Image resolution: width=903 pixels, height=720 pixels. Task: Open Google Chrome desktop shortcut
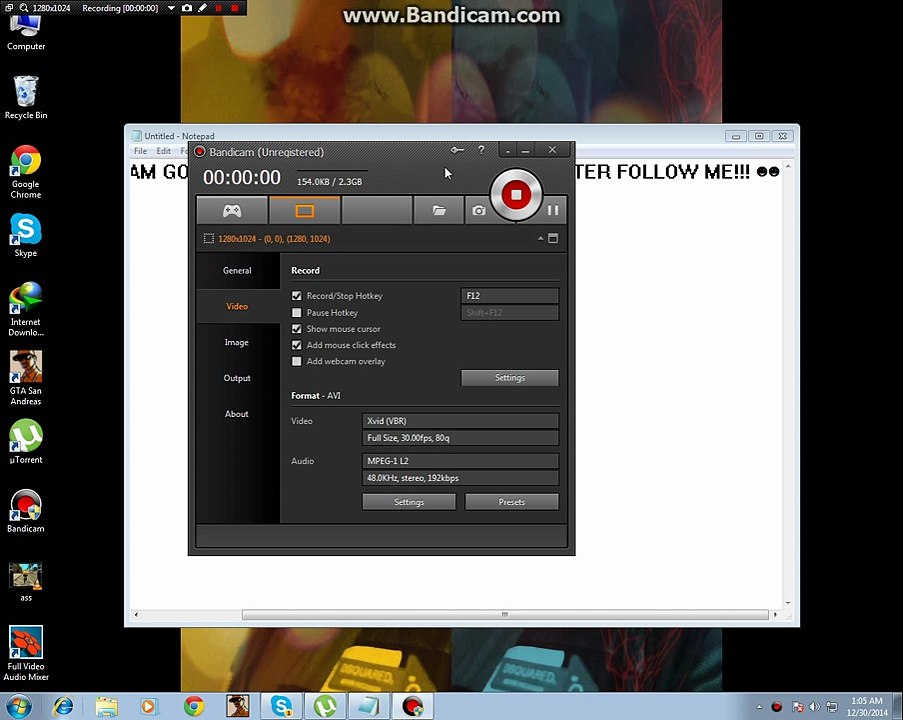[26, 172]
